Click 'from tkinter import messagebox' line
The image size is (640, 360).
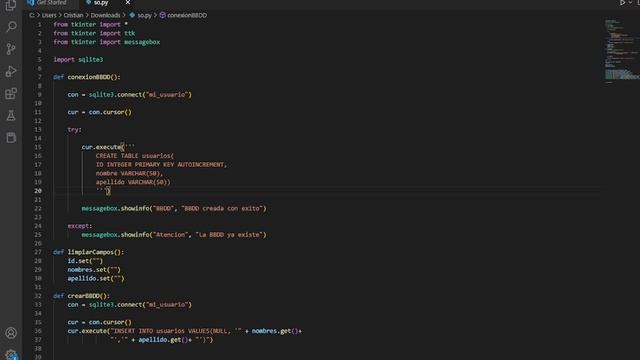coord(107,42)
